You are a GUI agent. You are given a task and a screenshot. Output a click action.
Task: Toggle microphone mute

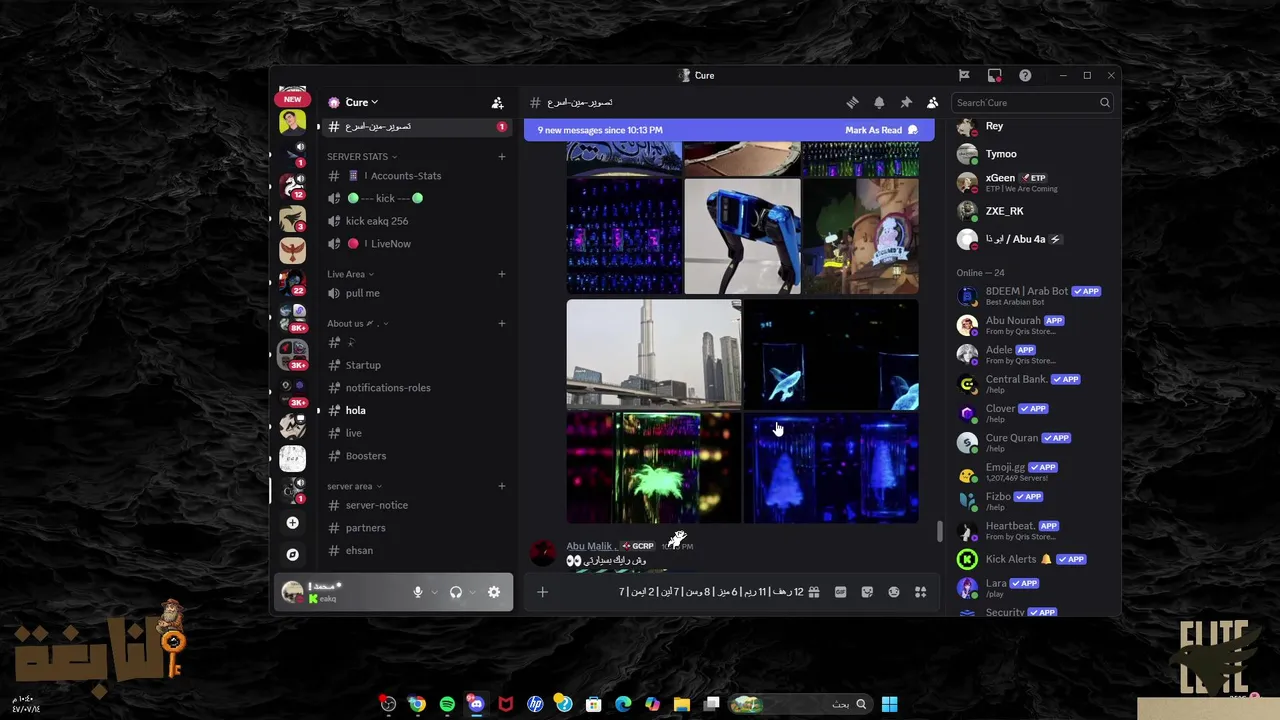[418, 592]
